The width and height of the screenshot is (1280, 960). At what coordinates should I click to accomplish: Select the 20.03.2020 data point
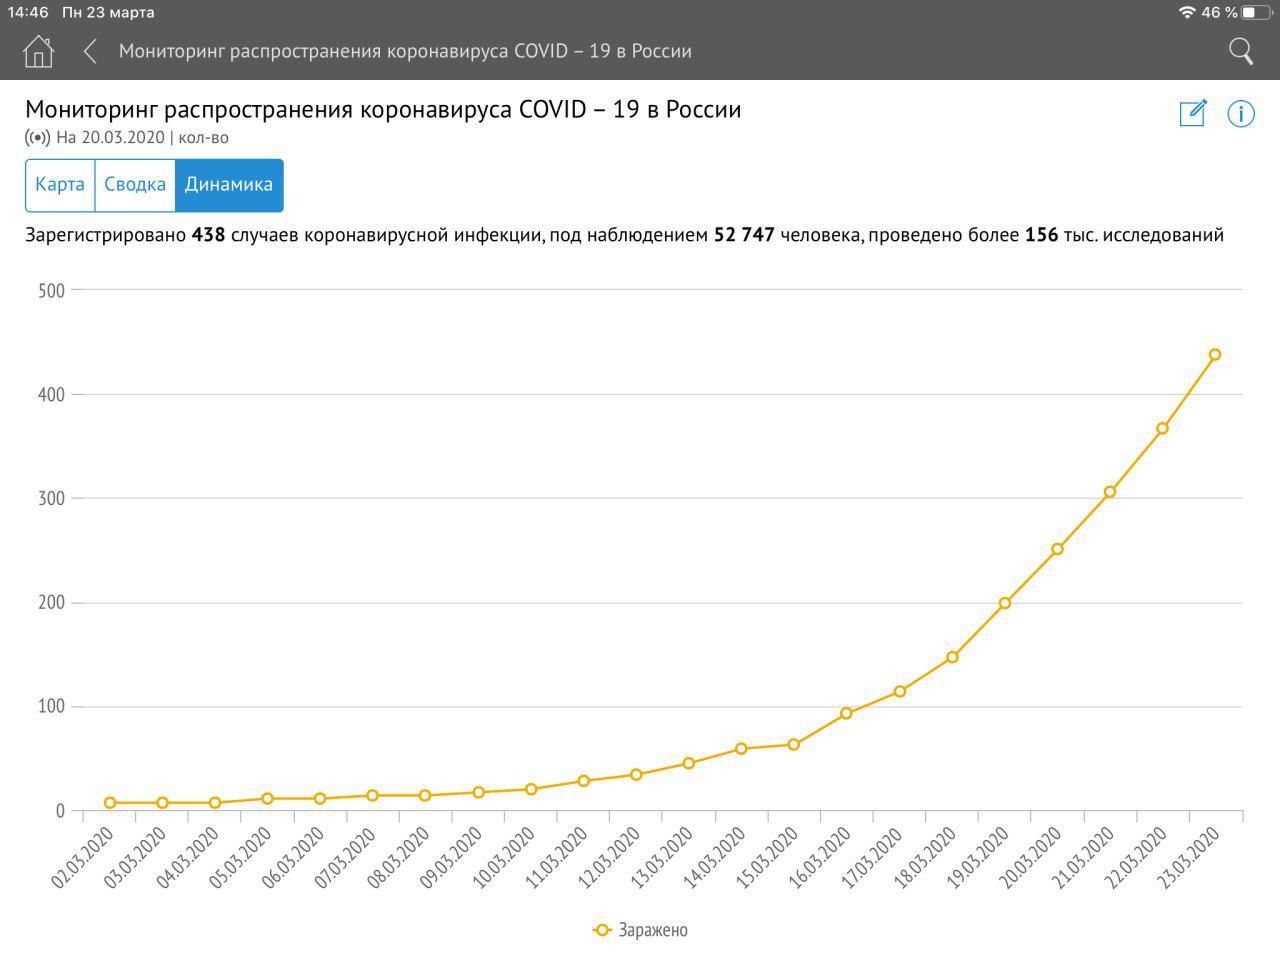(x=1057, y=549)
